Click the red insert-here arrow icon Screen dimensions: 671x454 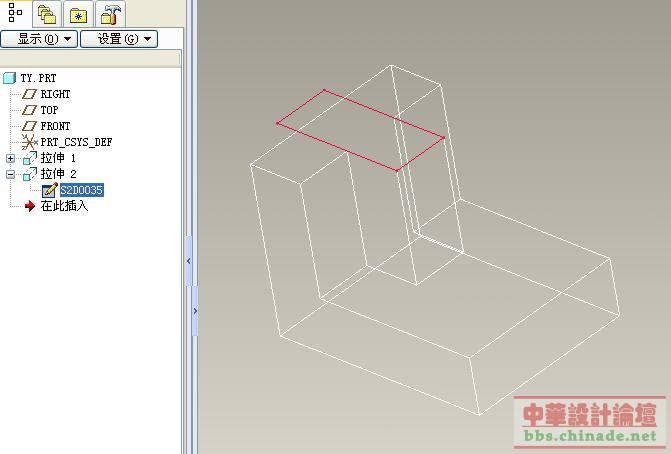[x=30, y=206]
